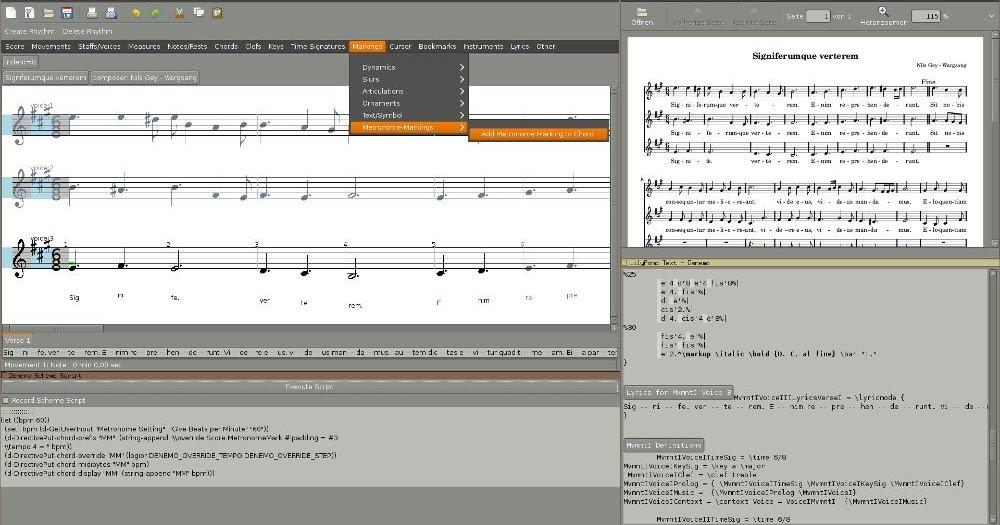Viewport: 1000px width, 525px height.
Task: Collapse the Denemo Scheme Script section
Action: click(5, 376)
